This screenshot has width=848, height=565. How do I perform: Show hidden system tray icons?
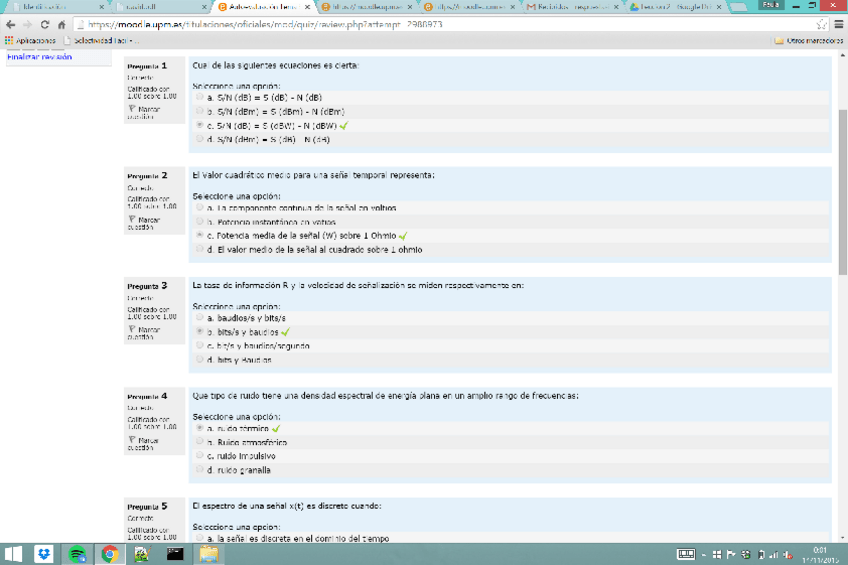point(704,555)
